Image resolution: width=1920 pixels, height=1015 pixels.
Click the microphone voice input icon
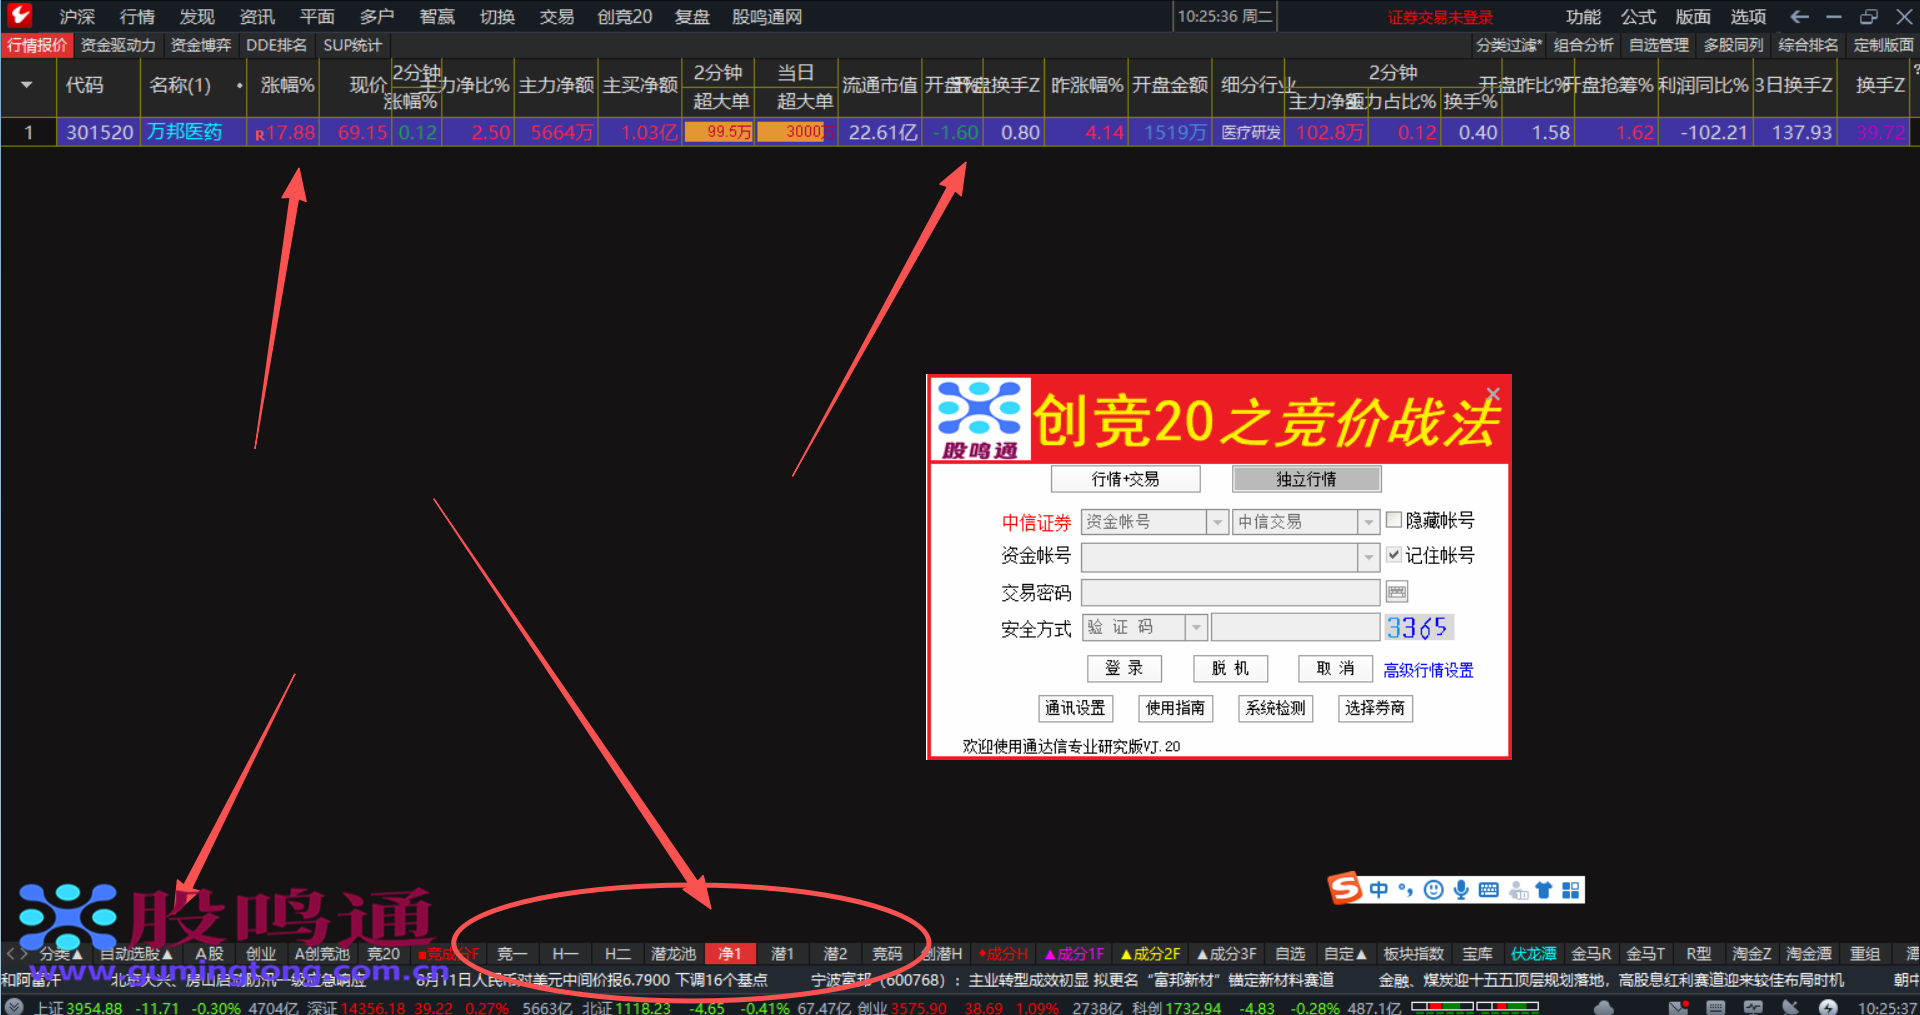[x=1461, y=890]
